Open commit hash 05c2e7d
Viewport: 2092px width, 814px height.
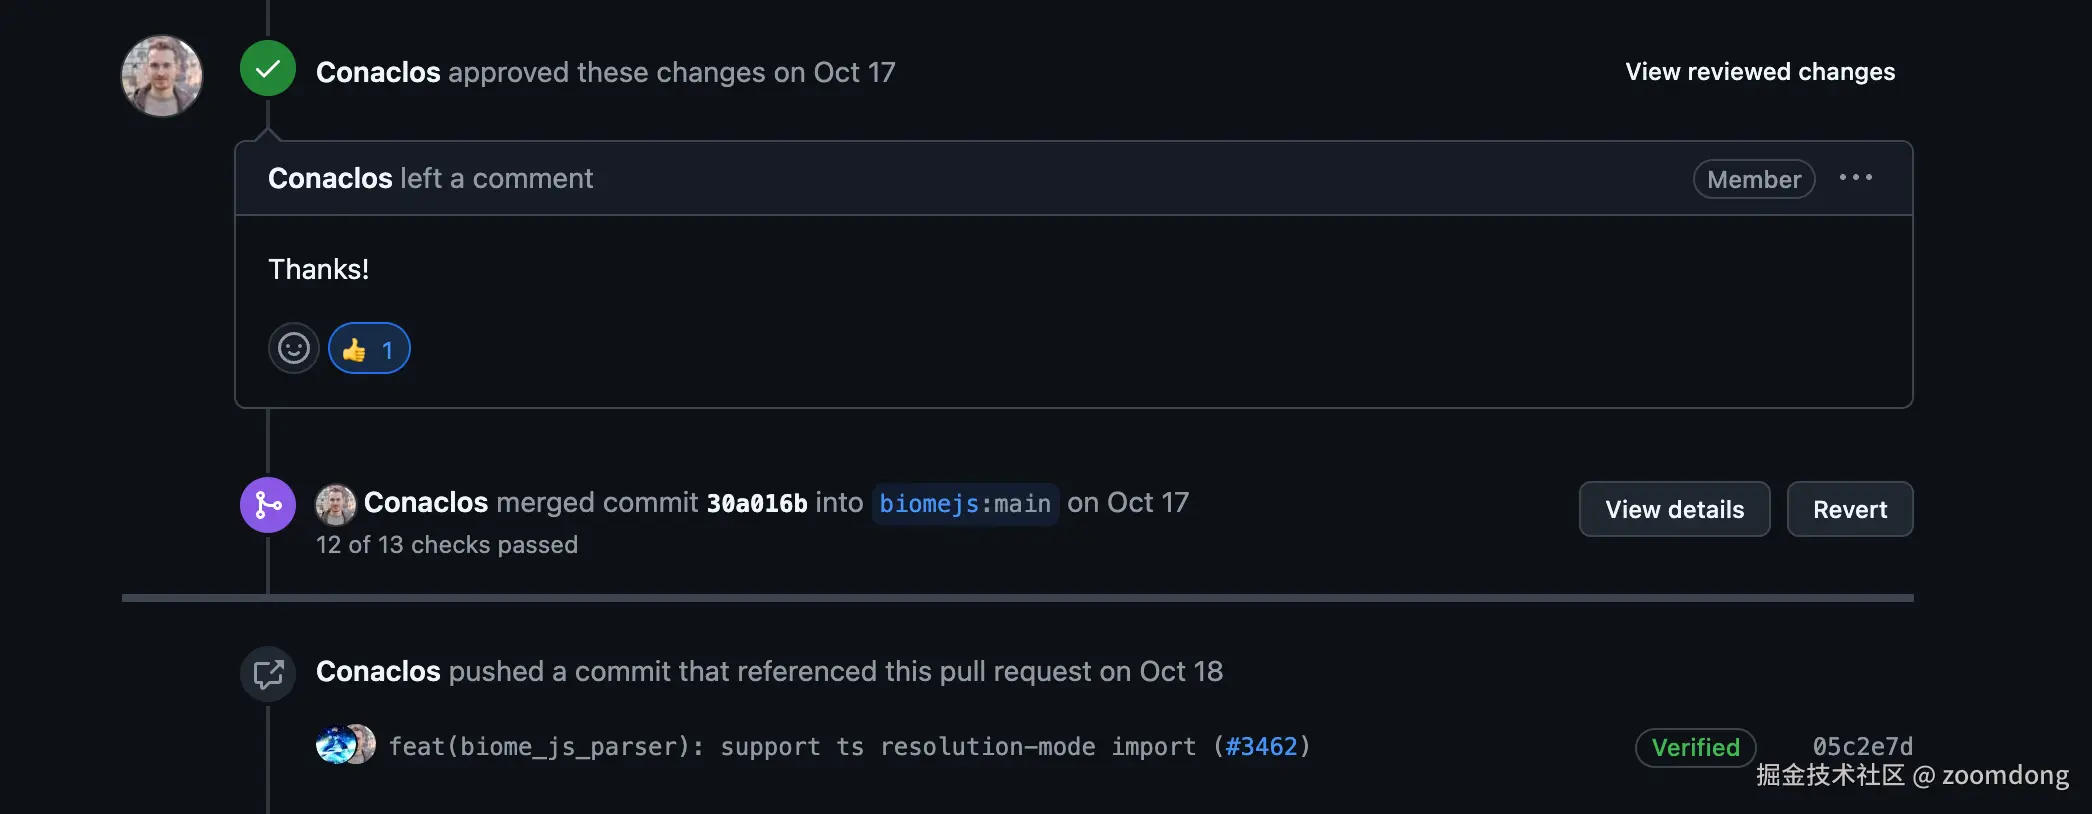pyautogui.click(x=1862, y=747)
